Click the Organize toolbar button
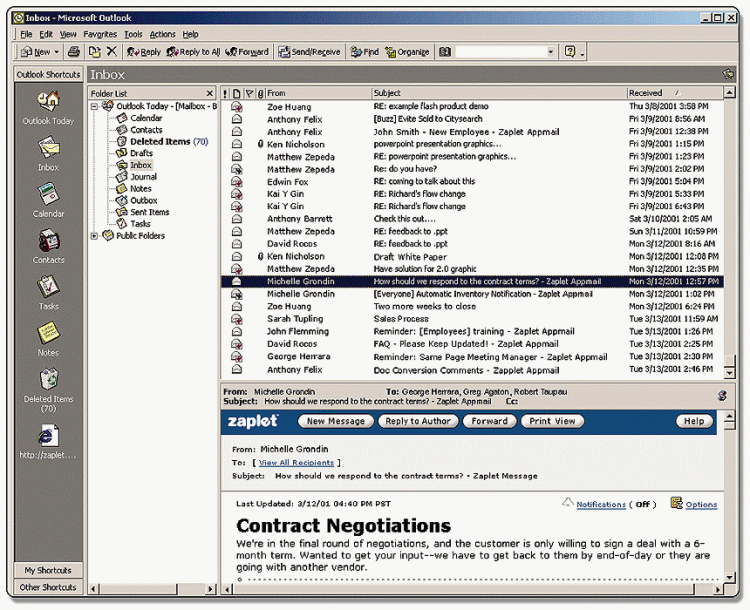The height and width of the screenshot is (610, 750). (408, 52)
